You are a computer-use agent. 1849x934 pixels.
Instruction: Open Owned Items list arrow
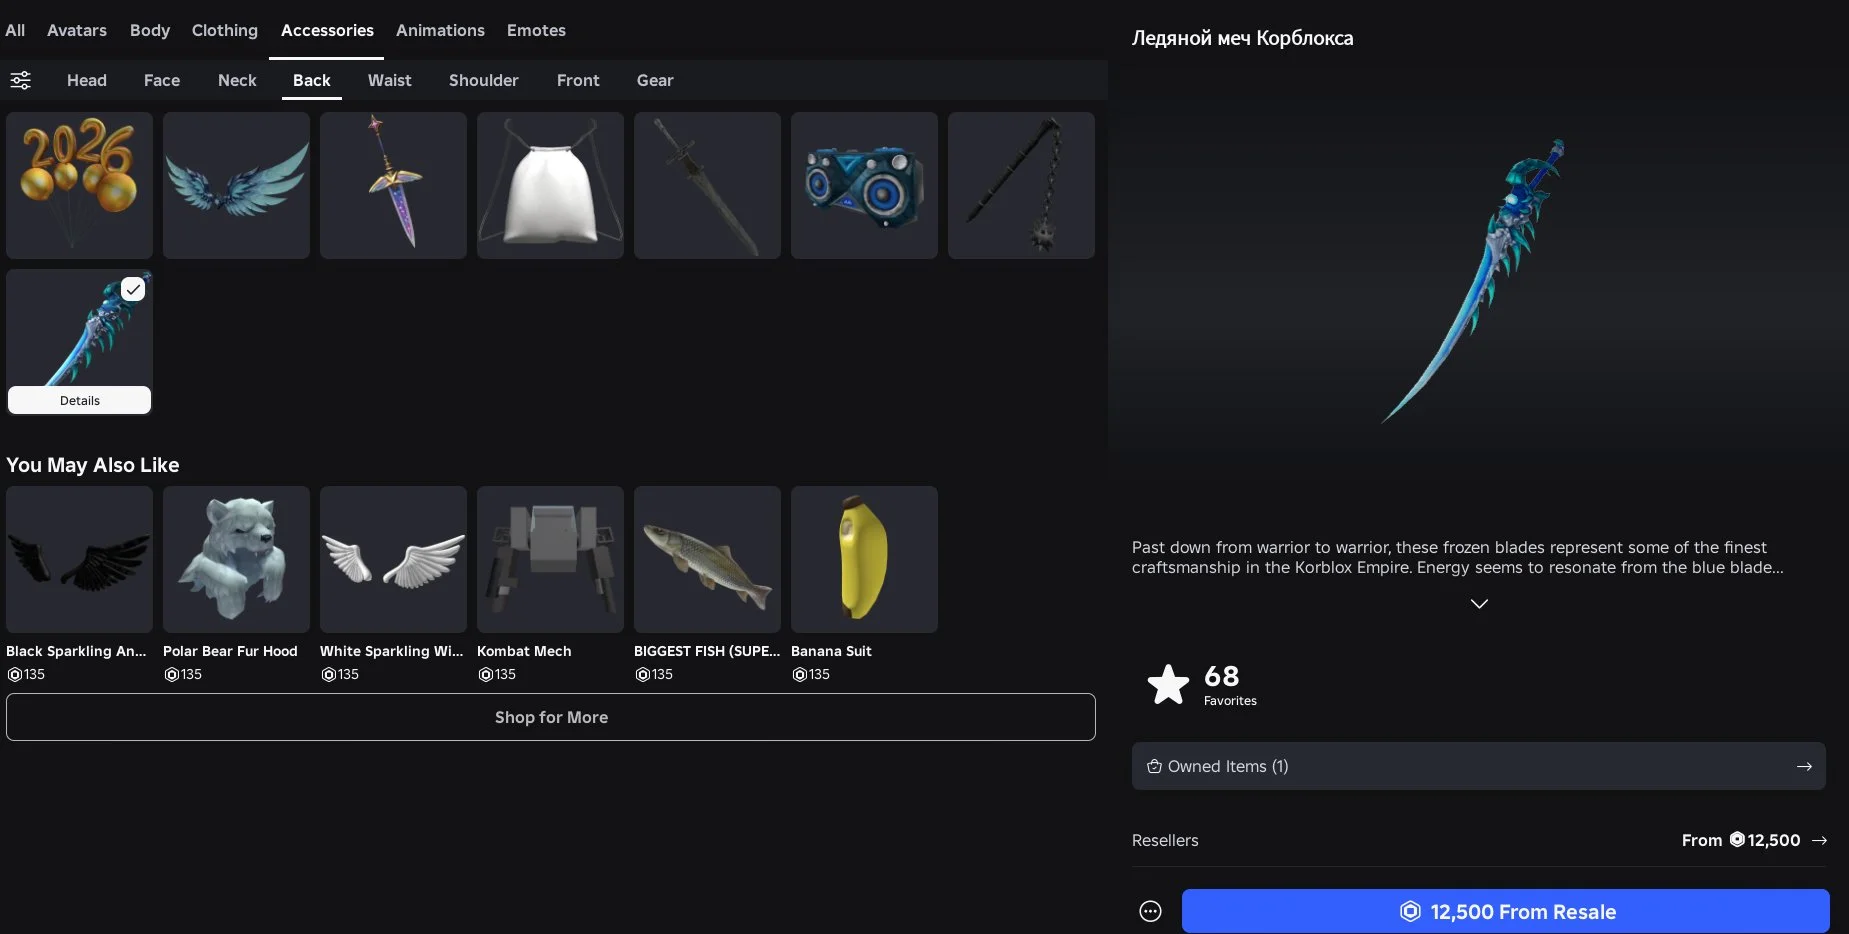pos(1803,766)
